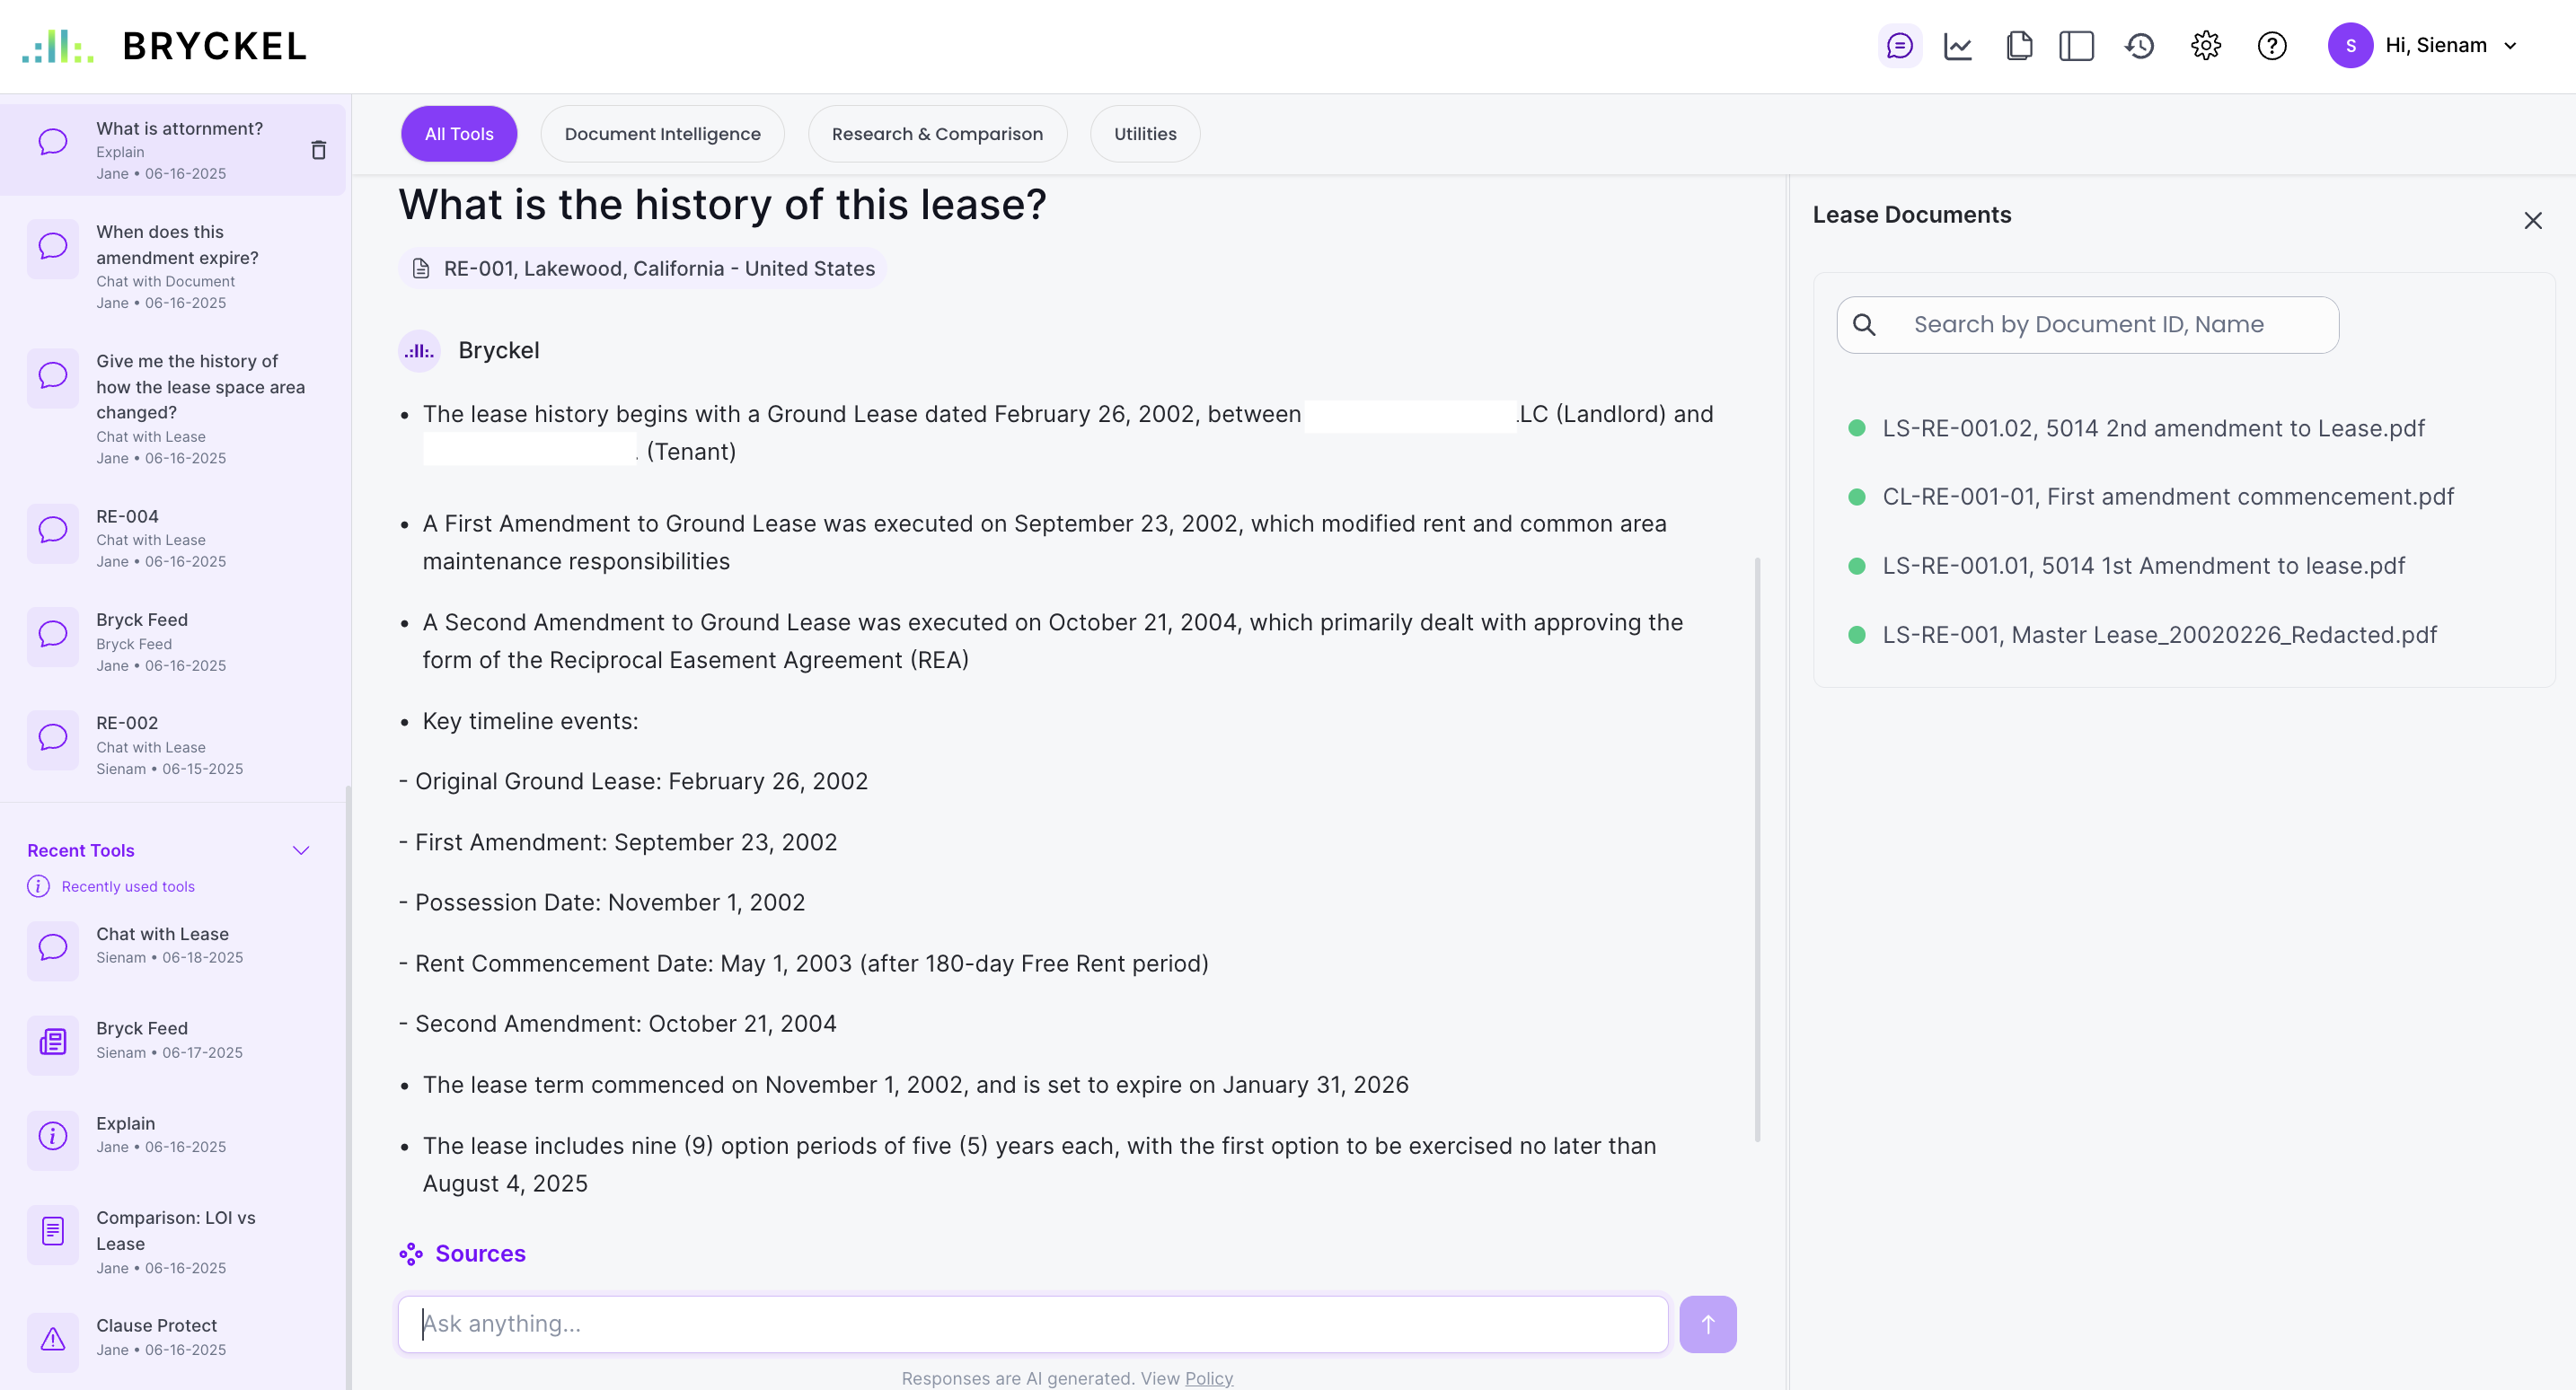Image resolution: width=2576 pixels, height=1390 pixels.
Task: Toggle the Utilities filter pill
Action: pyautogui.click(x=1144, y=133)
